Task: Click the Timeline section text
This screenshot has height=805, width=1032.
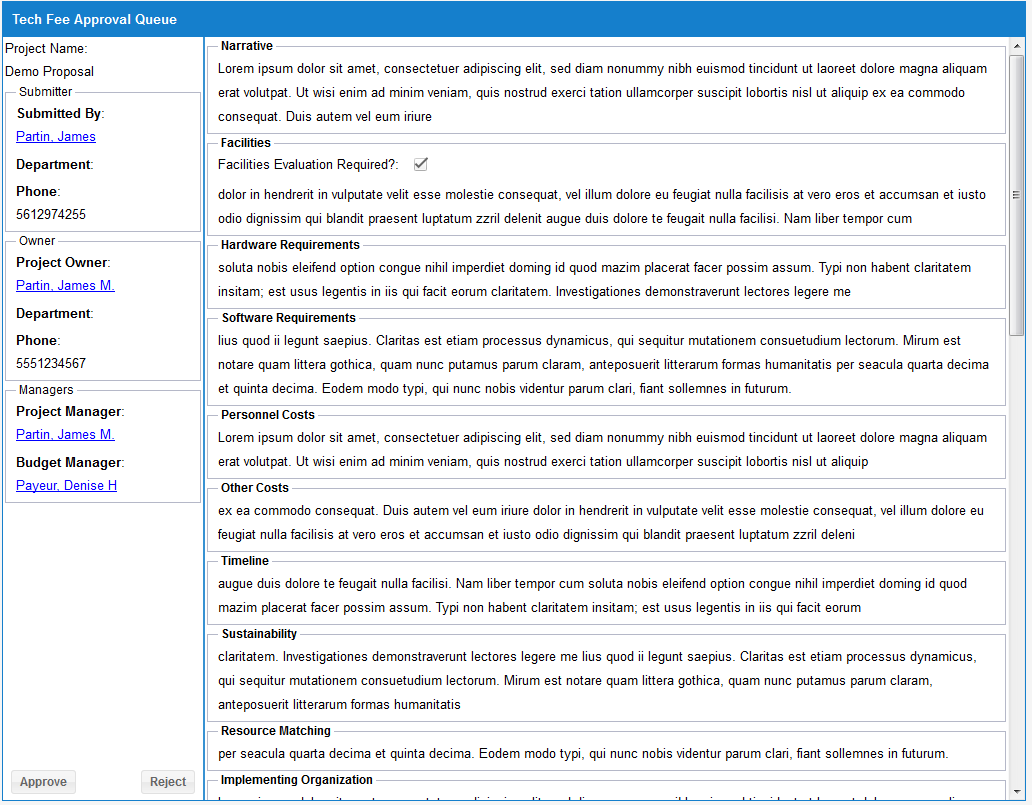Action: tap(592, 596)
